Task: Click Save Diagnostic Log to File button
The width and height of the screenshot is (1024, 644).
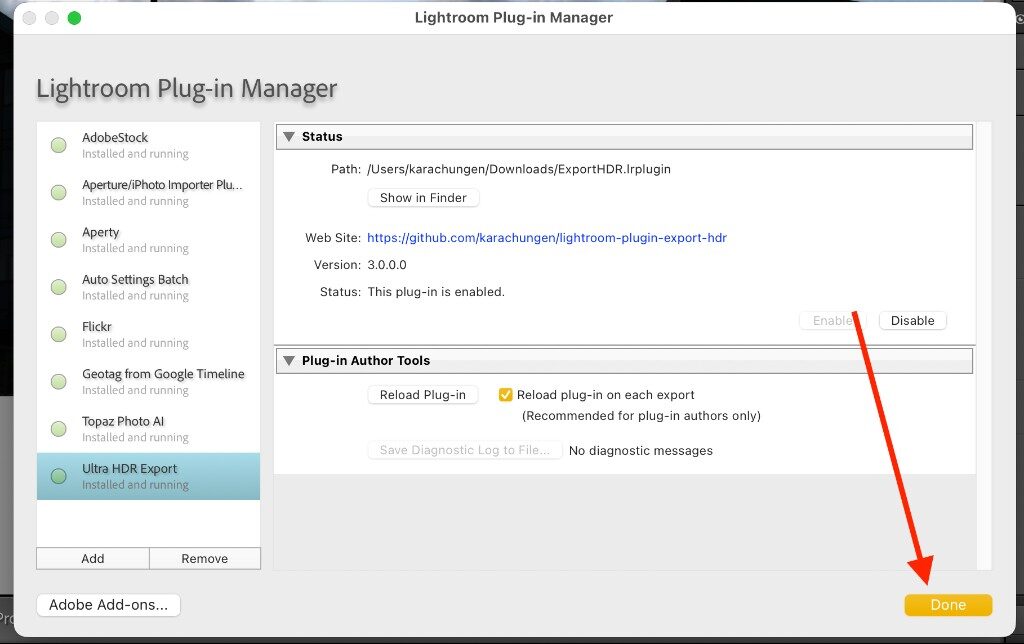Action: pyautogui.click(x=464, y=450)
